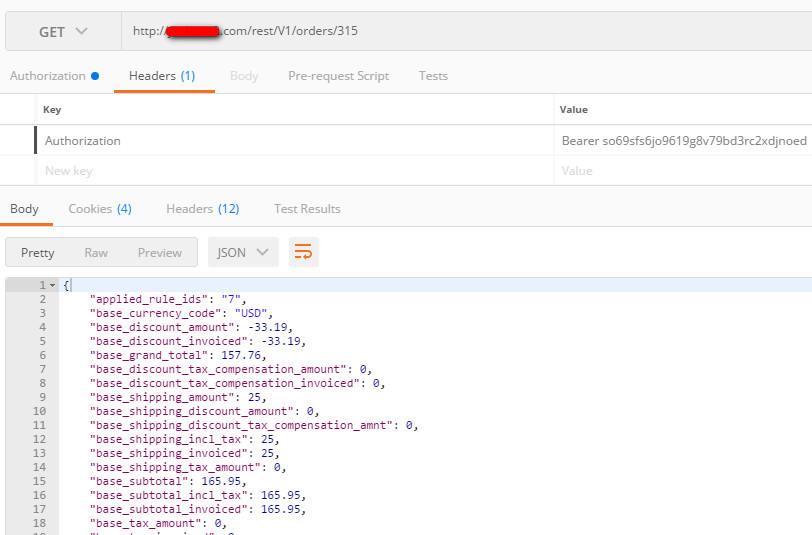Click the New key placeholder field
The image size is (812, 535).
[290, 171]
